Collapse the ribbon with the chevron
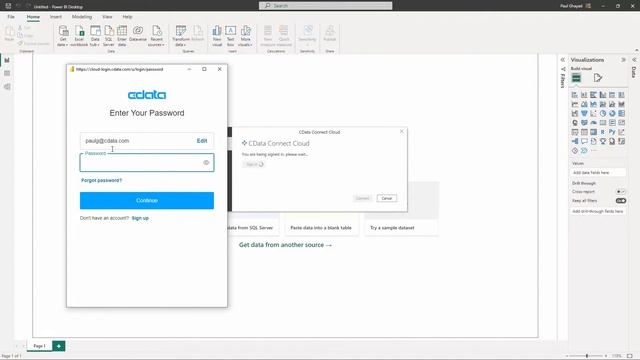Image resolution: width=640 pixels, height=360 pixels. tap(636, 50)
